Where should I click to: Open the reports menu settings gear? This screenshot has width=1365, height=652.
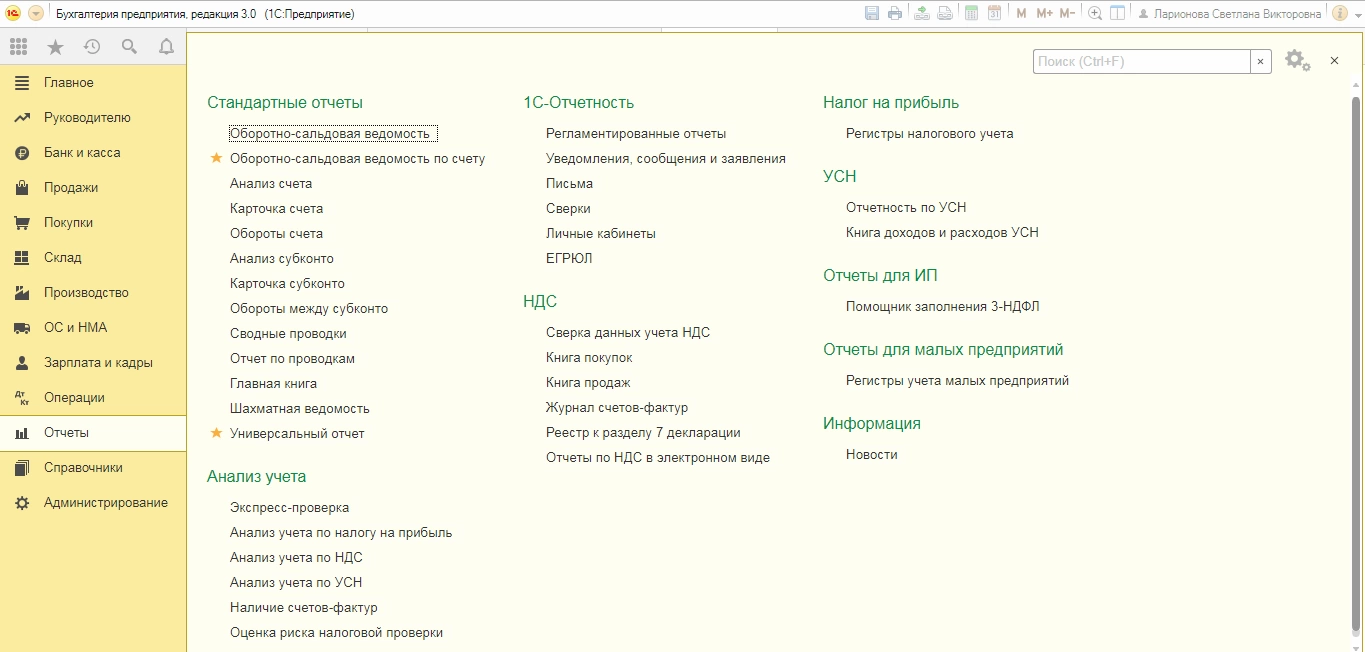1297,61
